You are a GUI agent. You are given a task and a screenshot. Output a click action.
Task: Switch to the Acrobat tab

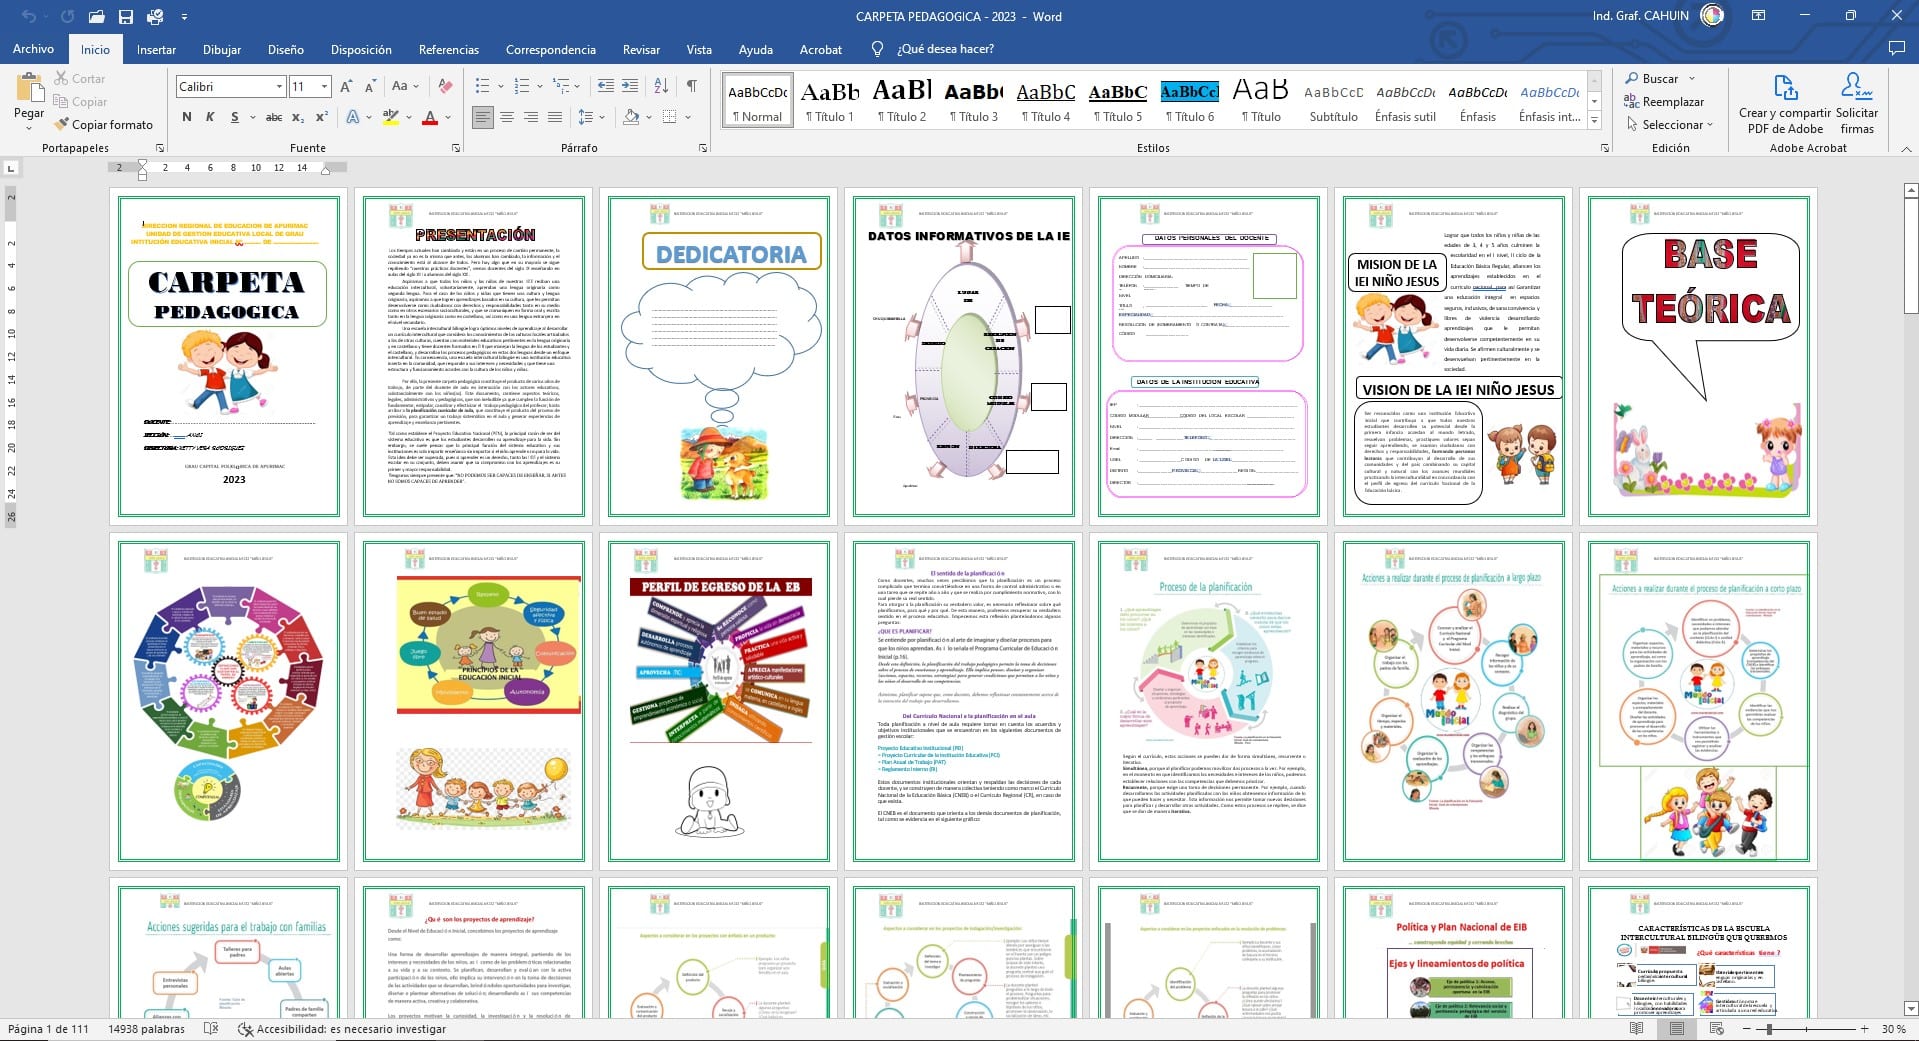(821, 49)
